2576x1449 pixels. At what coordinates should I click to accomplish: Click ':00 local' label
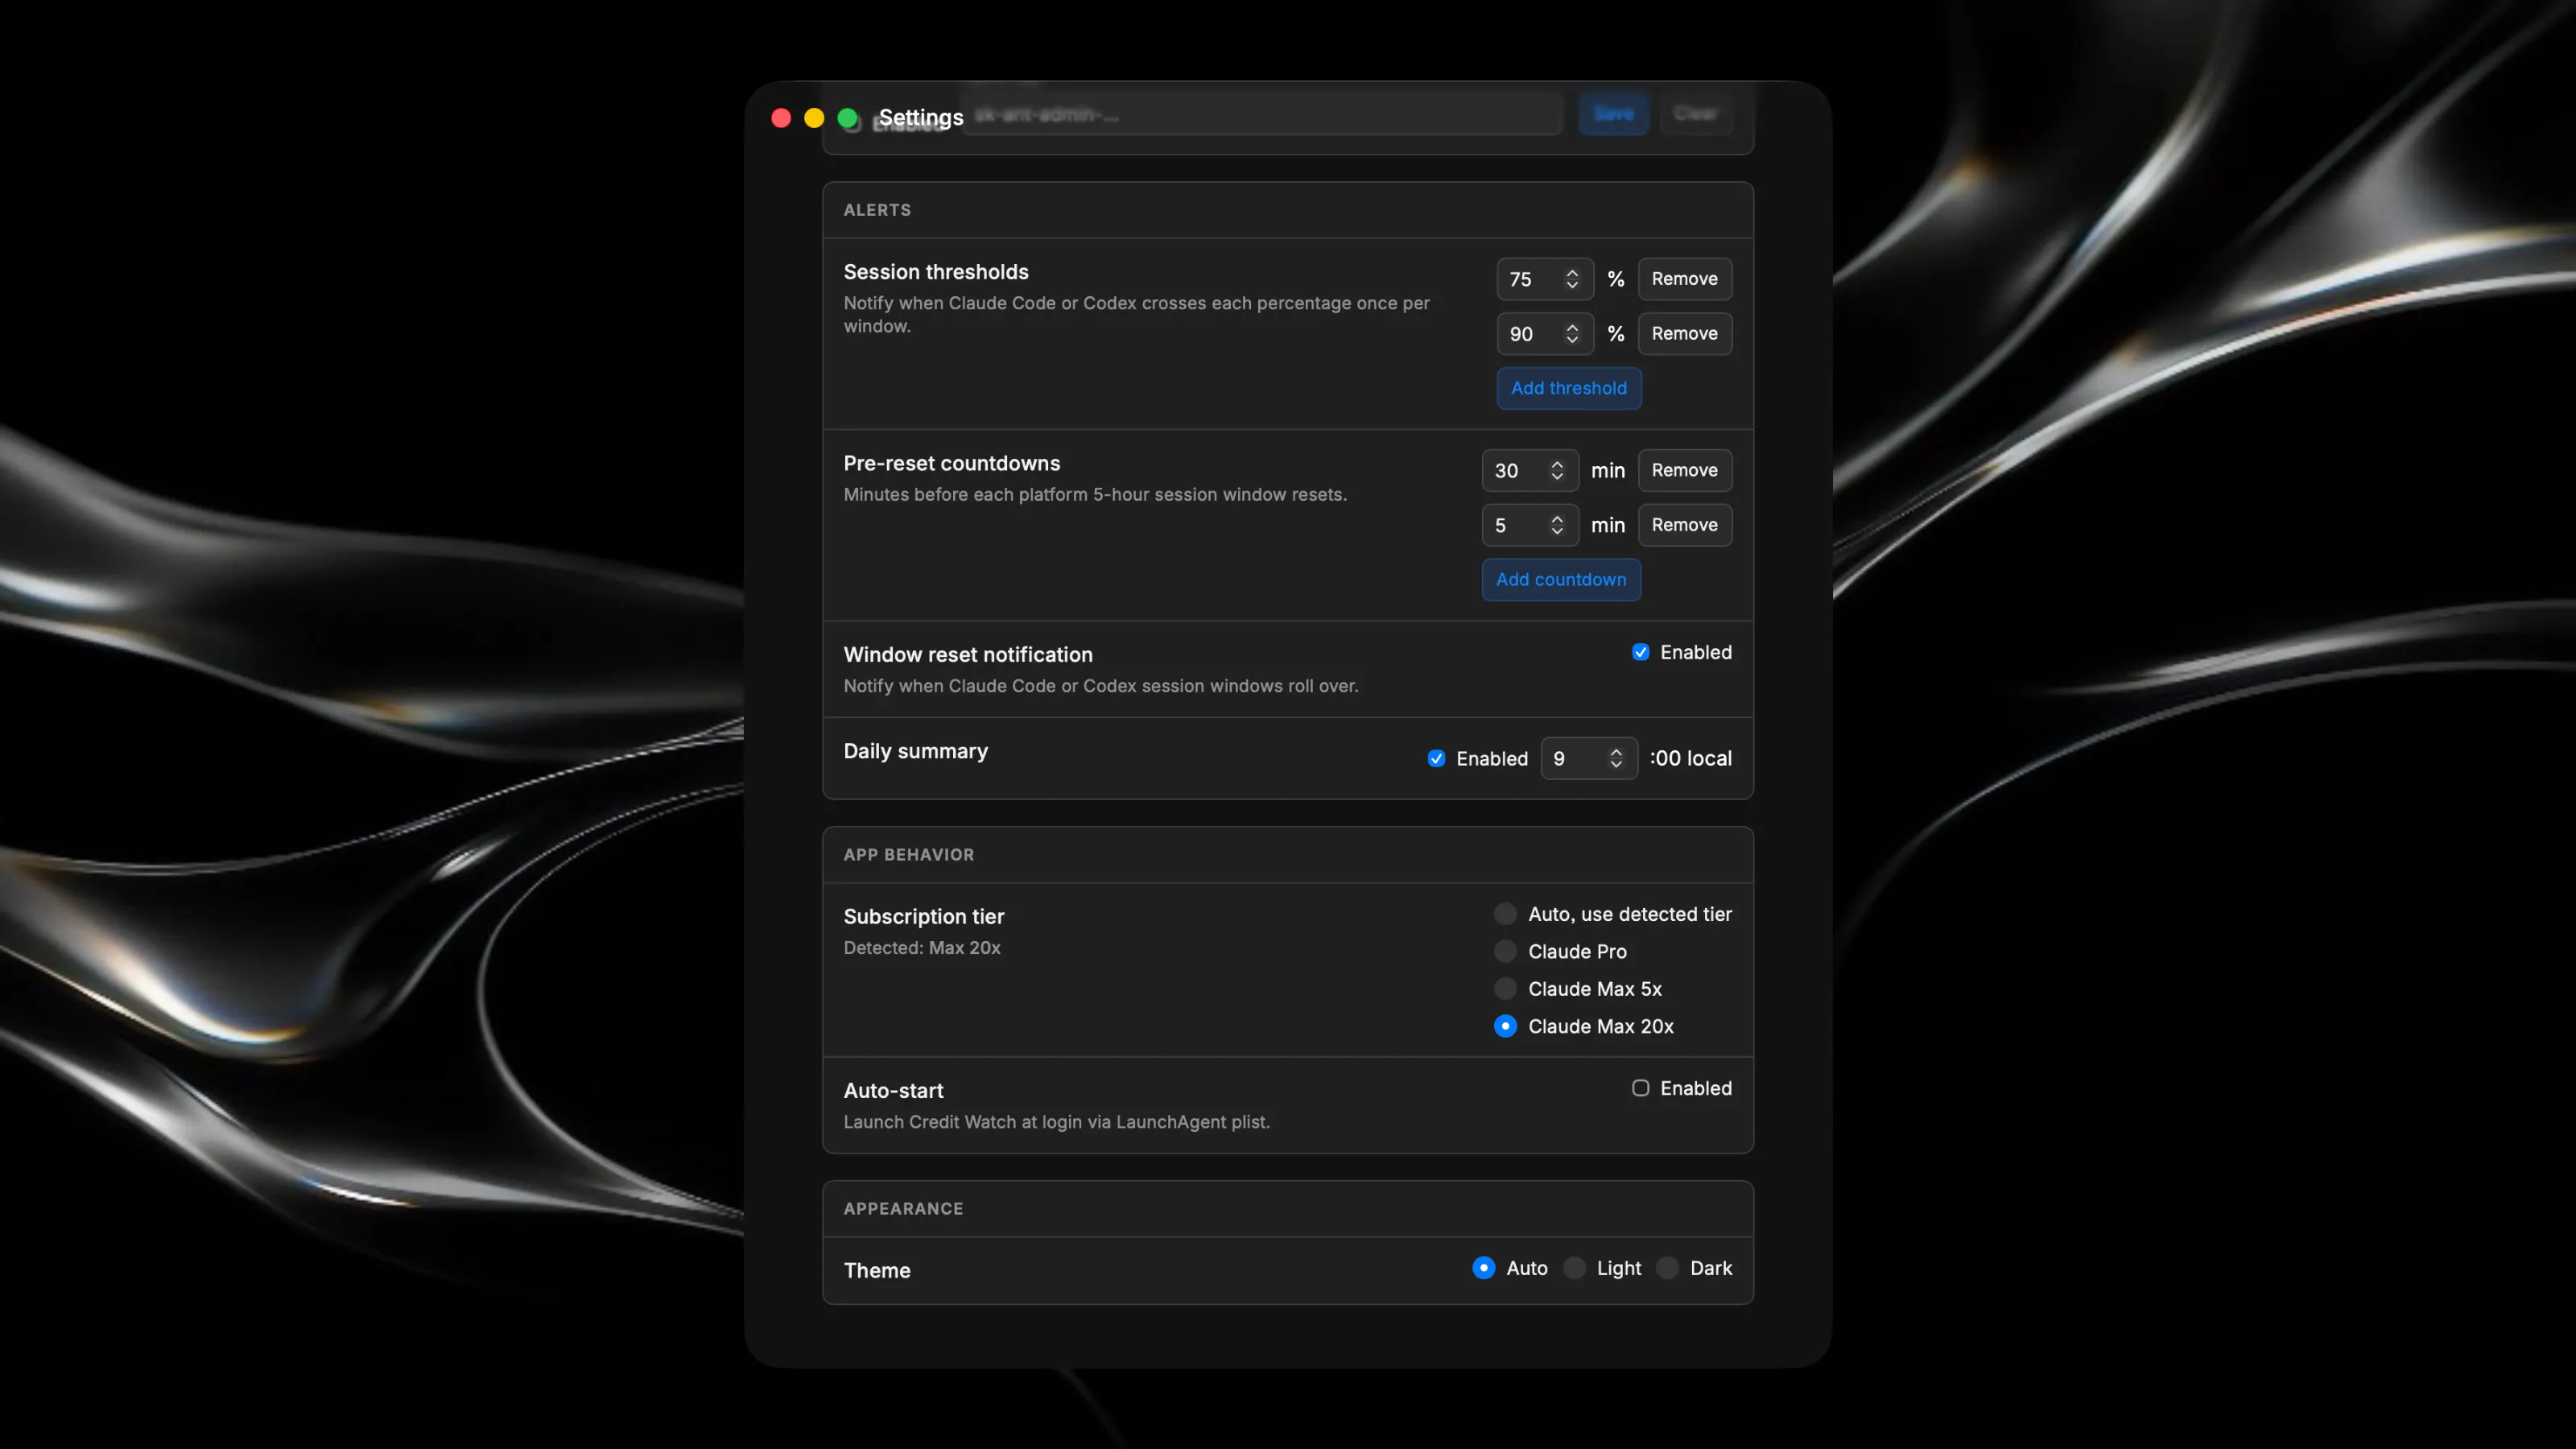coord(1690,758)
